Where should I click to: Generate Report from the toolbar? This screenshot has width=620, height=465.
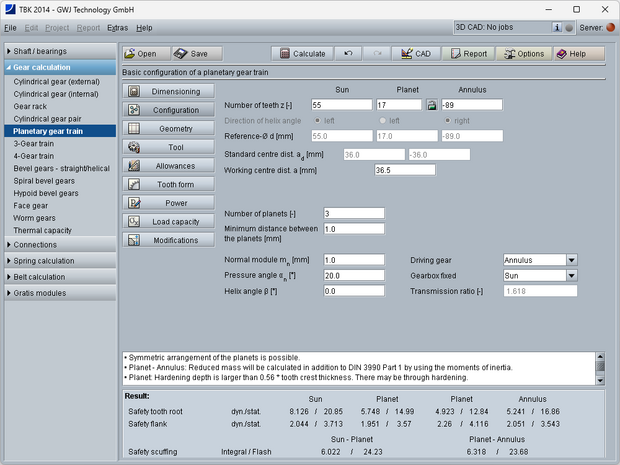click(467, 54)
